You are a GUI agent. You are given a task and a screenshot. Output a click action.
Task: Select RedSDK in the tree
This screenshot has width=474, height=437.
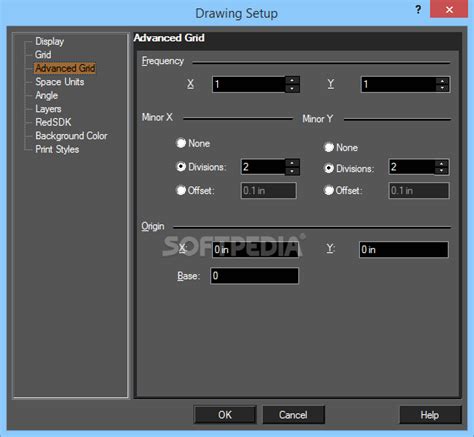pos(53,122)
